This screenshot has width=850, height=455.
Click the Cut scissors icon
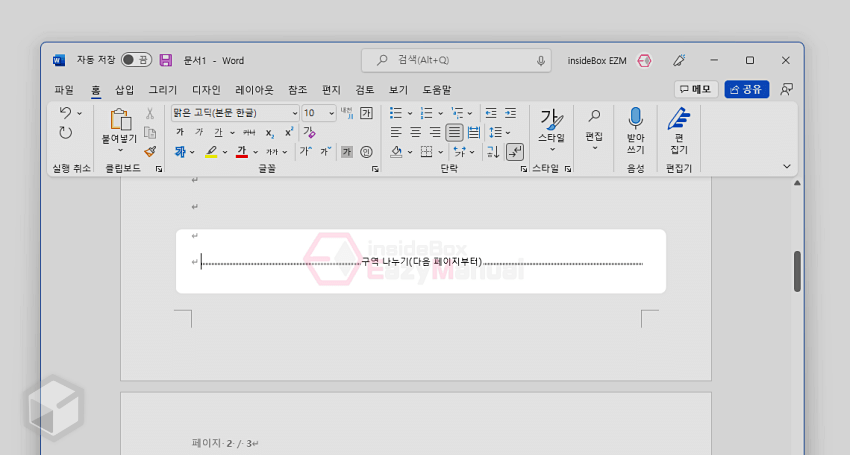tap(150, 113)
